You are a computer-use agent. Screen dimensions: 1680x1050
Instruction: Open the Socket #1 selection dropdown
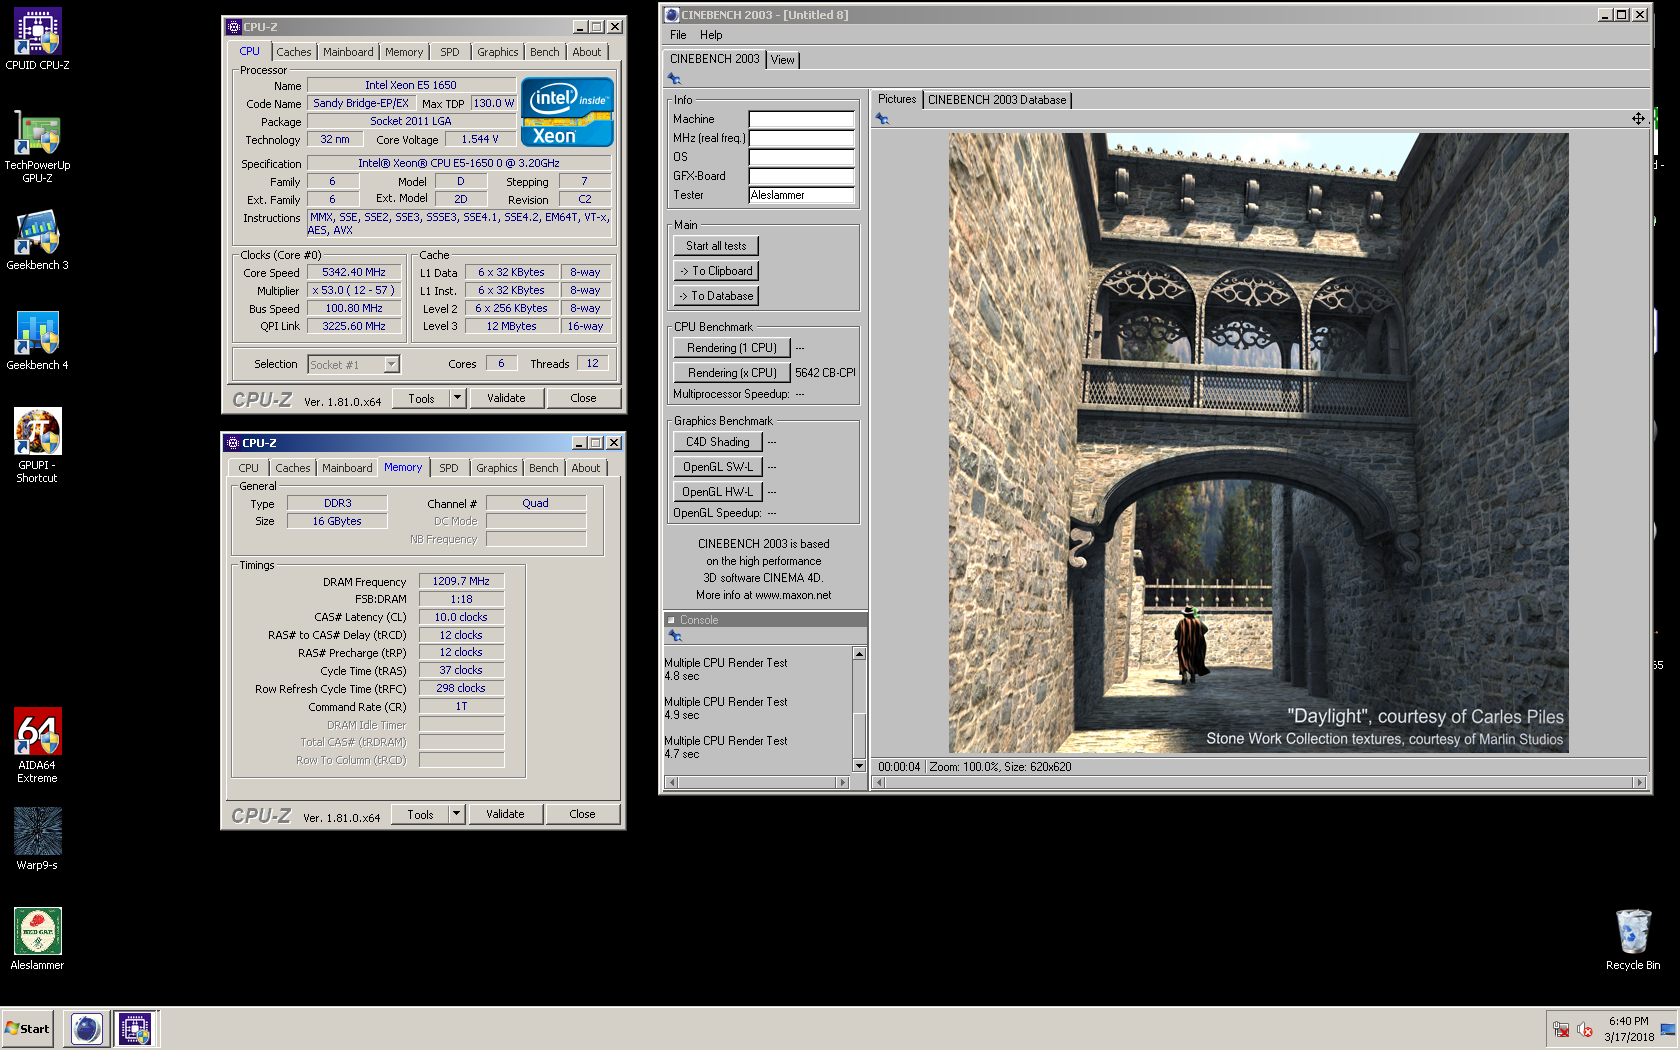[392, 365]
